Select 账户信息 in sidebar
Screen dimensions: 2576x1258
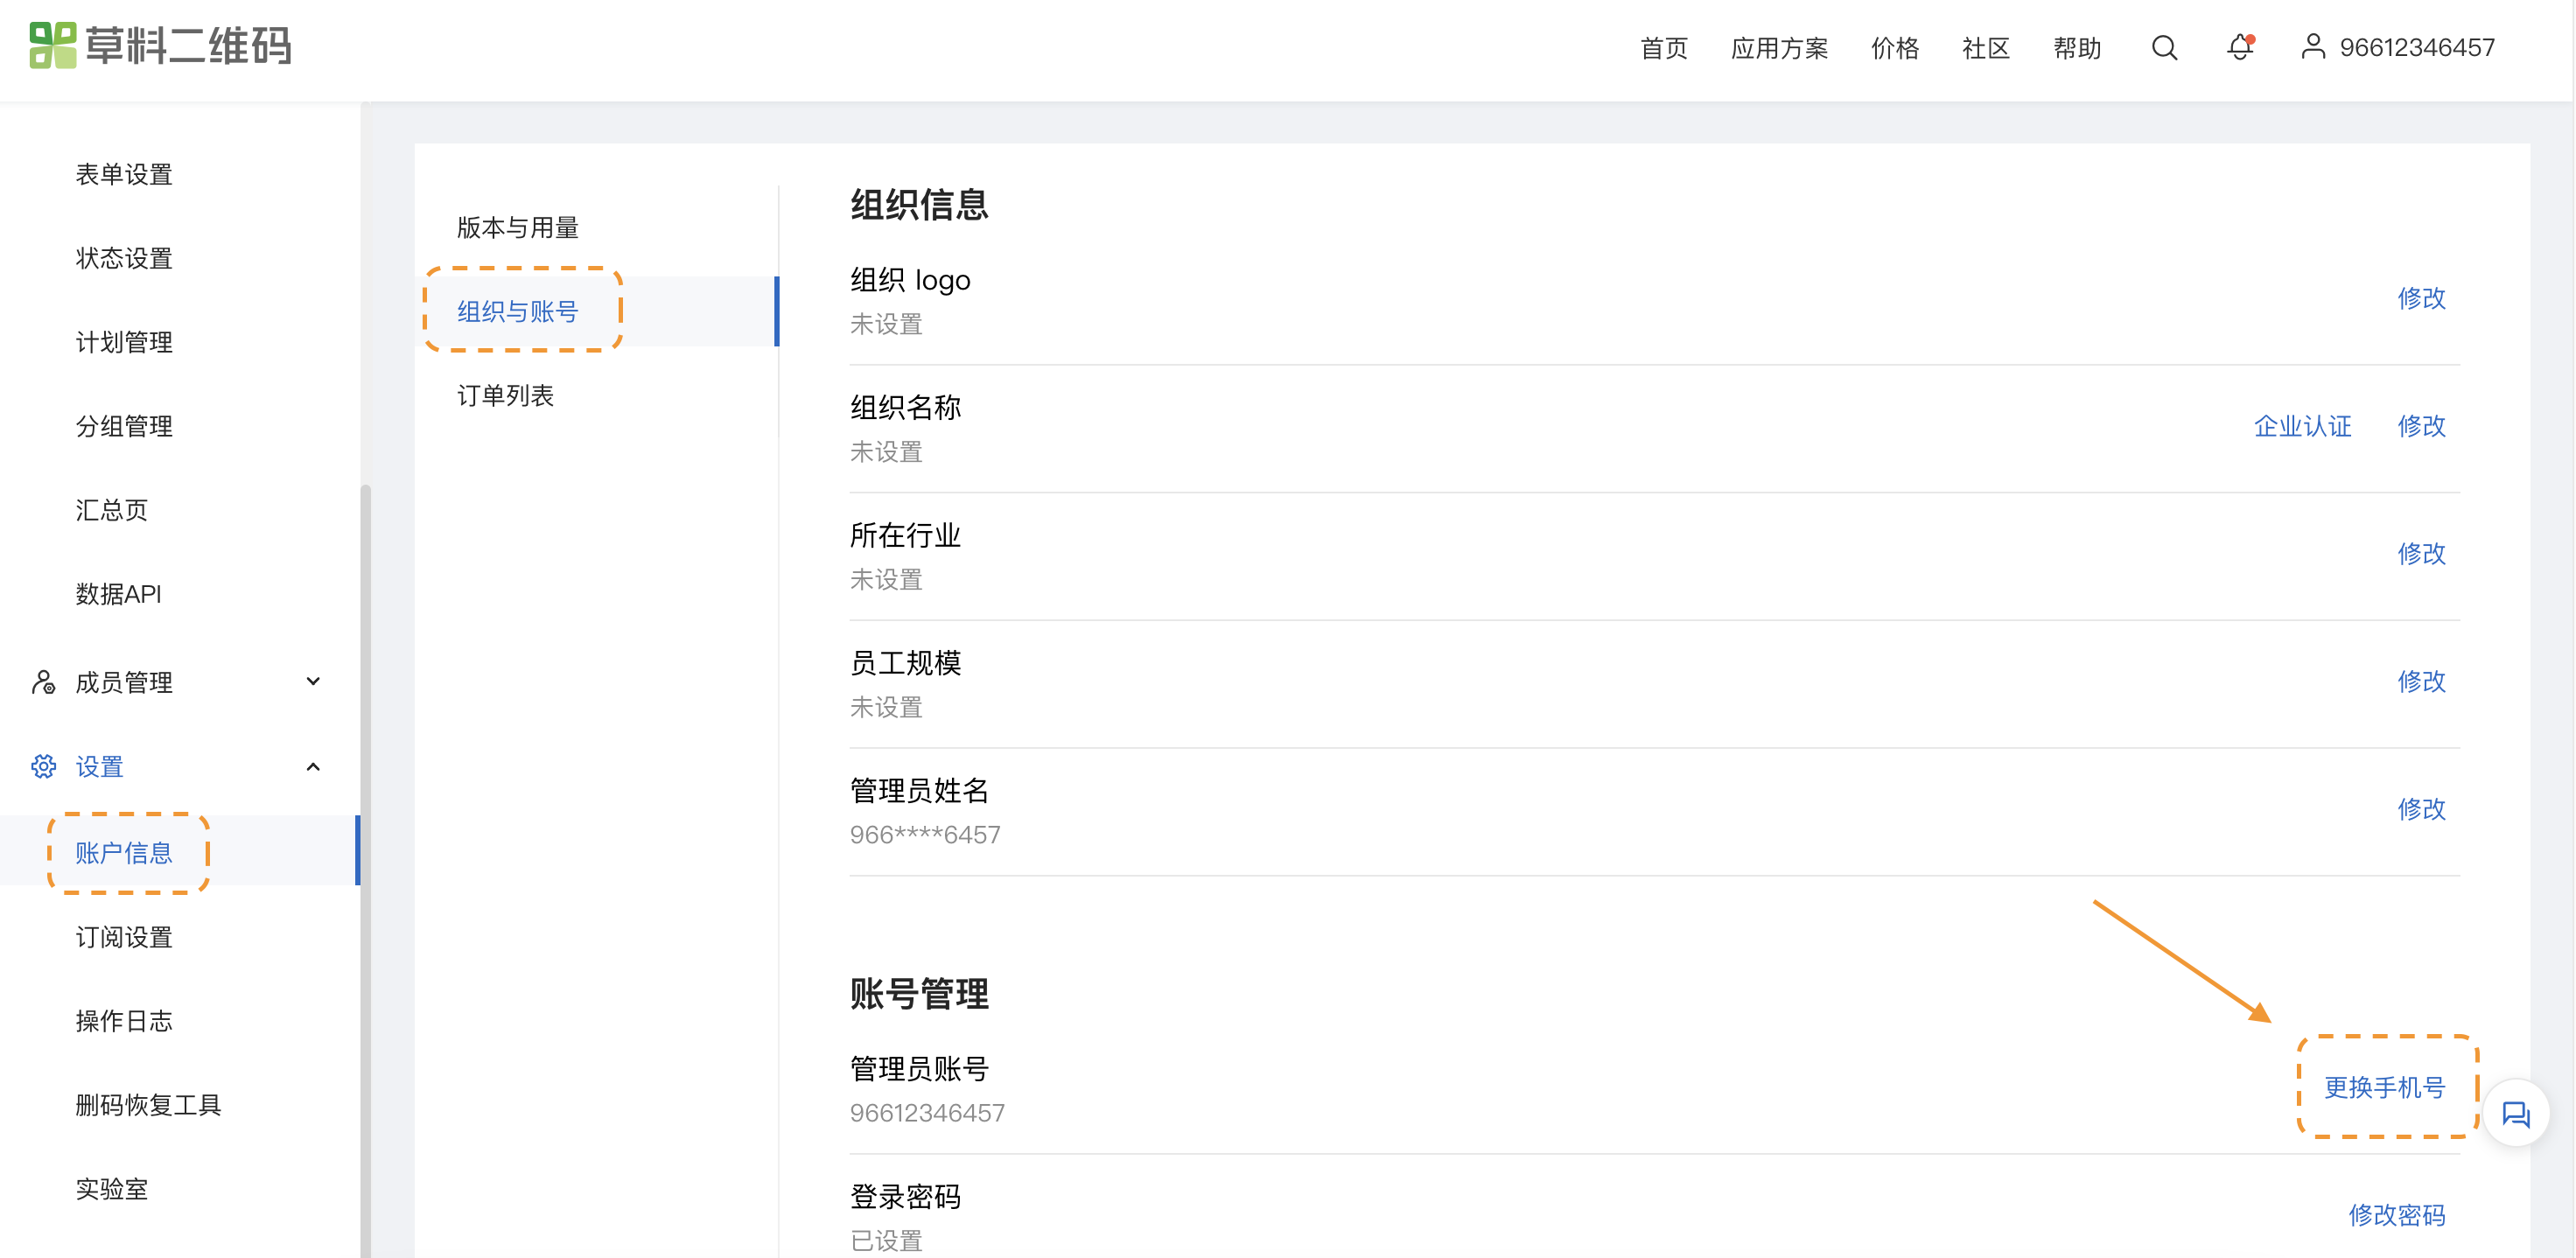click(124, 853)
